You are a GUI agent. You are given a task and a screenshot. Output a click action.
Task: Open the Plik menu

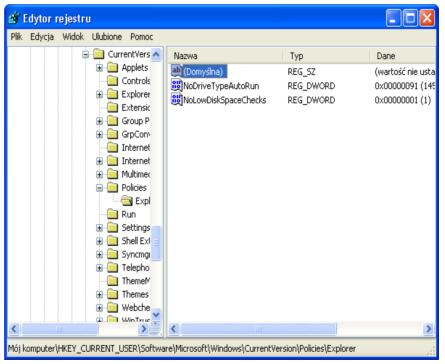coord(16,36)
